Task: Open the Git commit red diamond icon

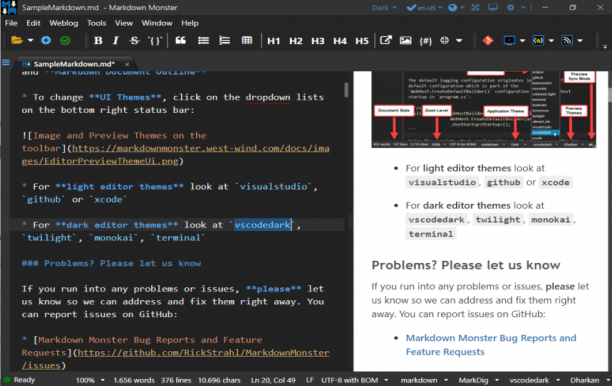Action: [488, 40]
